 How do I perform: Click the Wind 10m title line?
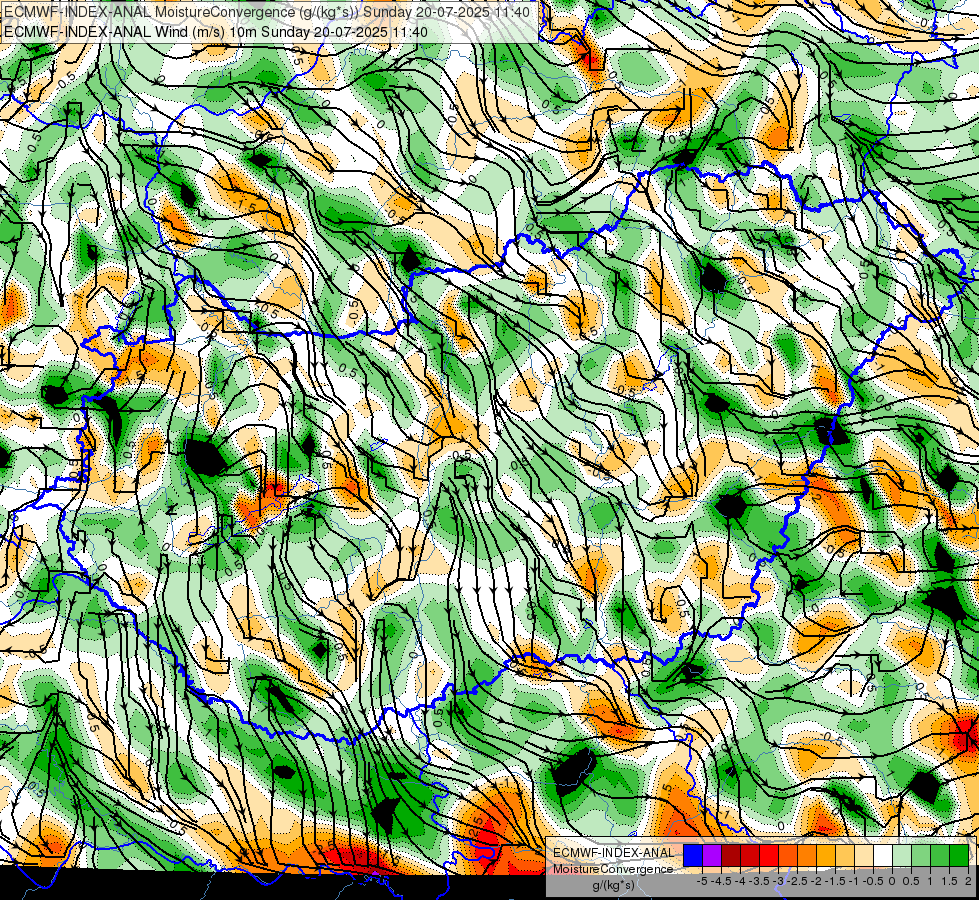216,31
